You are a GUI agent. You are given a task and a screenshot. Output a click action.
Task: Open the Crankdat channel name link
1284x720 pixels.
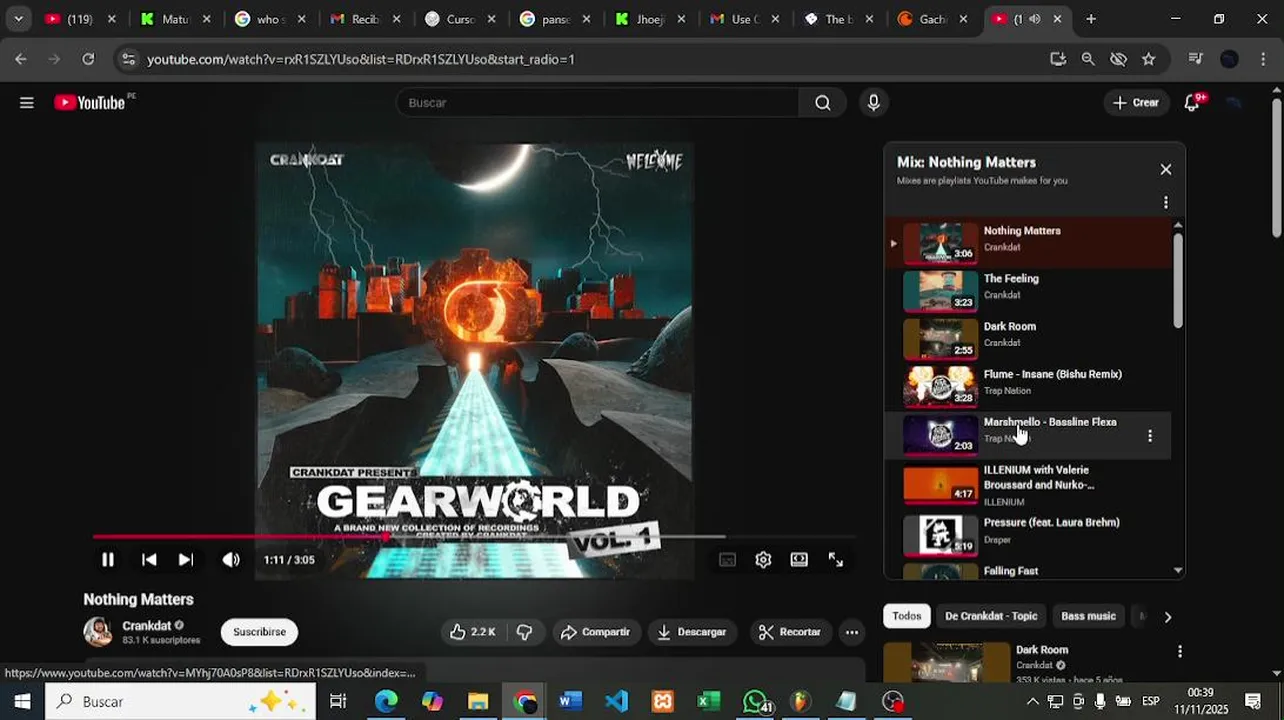pyautogui.click(x=146, y=626)
